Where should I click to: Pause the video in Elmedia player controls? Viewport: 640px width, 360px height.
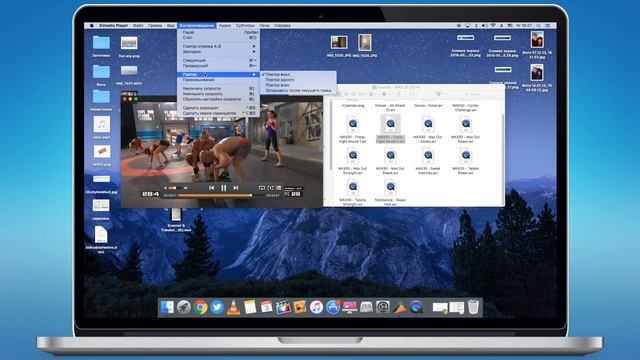tap(224, 188)
